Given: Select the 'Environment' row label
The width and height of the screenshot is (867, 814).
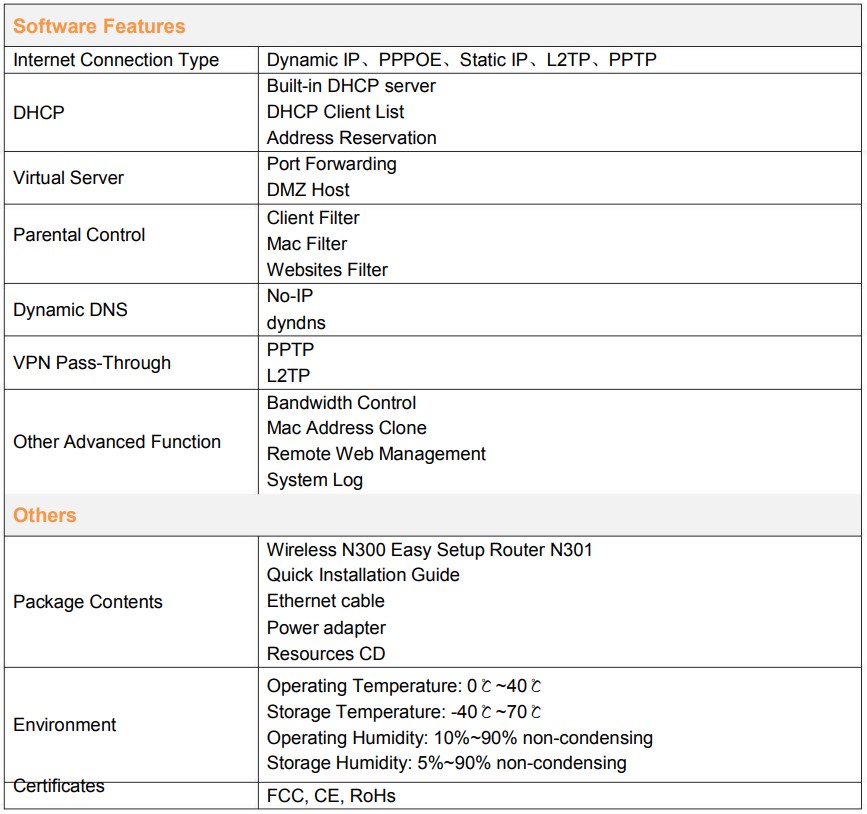Looking at the screenshot, I should click(65, 725).
